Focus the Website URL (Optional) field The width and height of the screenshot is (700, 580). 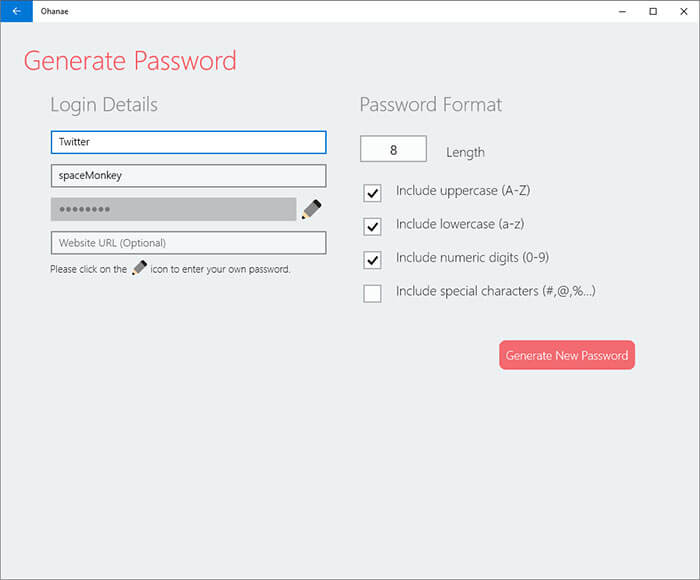(189, 243)
